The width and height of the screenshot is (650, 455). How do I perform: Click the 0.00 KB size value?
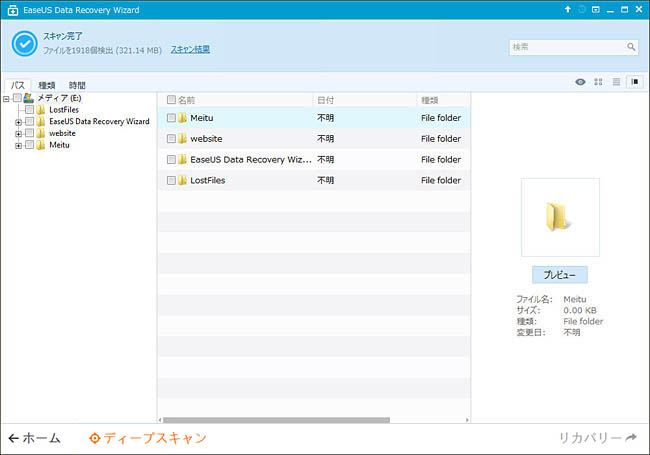[x=580, y=310]
